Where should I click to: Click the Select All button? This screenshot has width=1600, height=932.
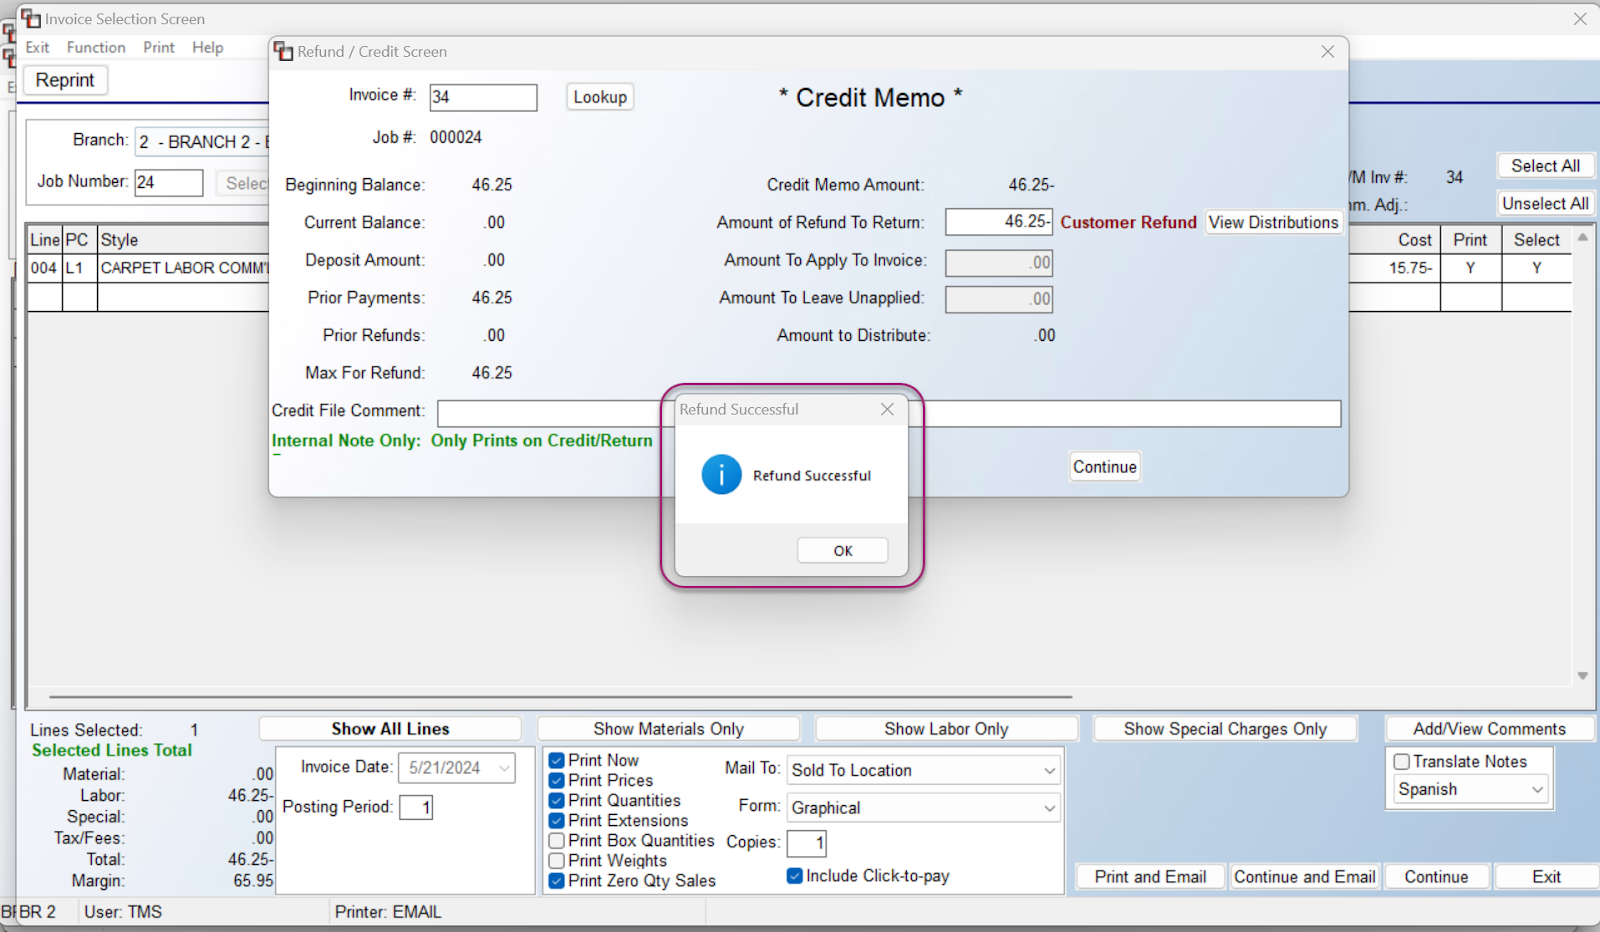[1545, 165]
